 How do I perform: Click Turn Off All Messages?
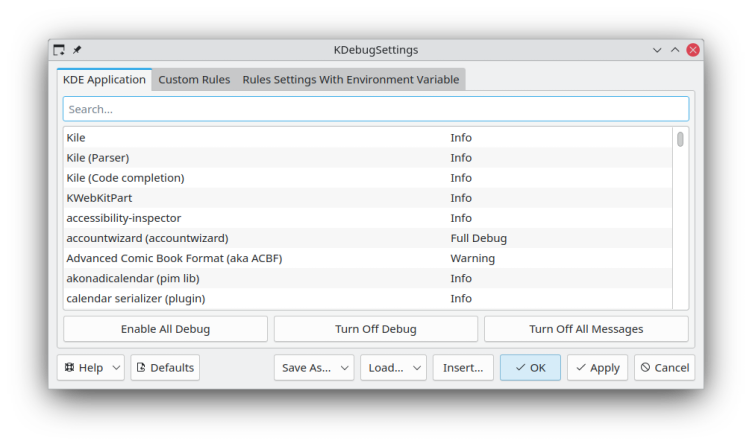click(x=586, y=329)
